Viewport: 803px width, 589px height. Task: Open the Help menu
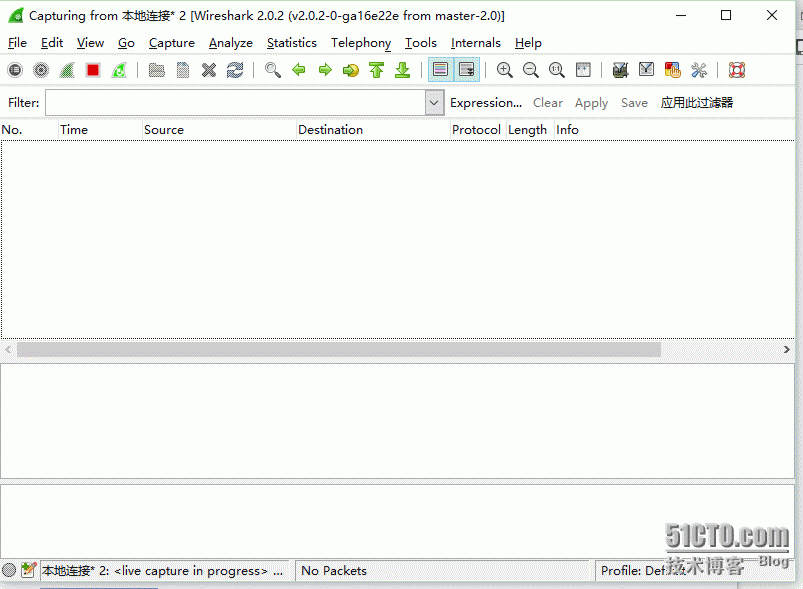pyautogui.click(x=528, y=43)
